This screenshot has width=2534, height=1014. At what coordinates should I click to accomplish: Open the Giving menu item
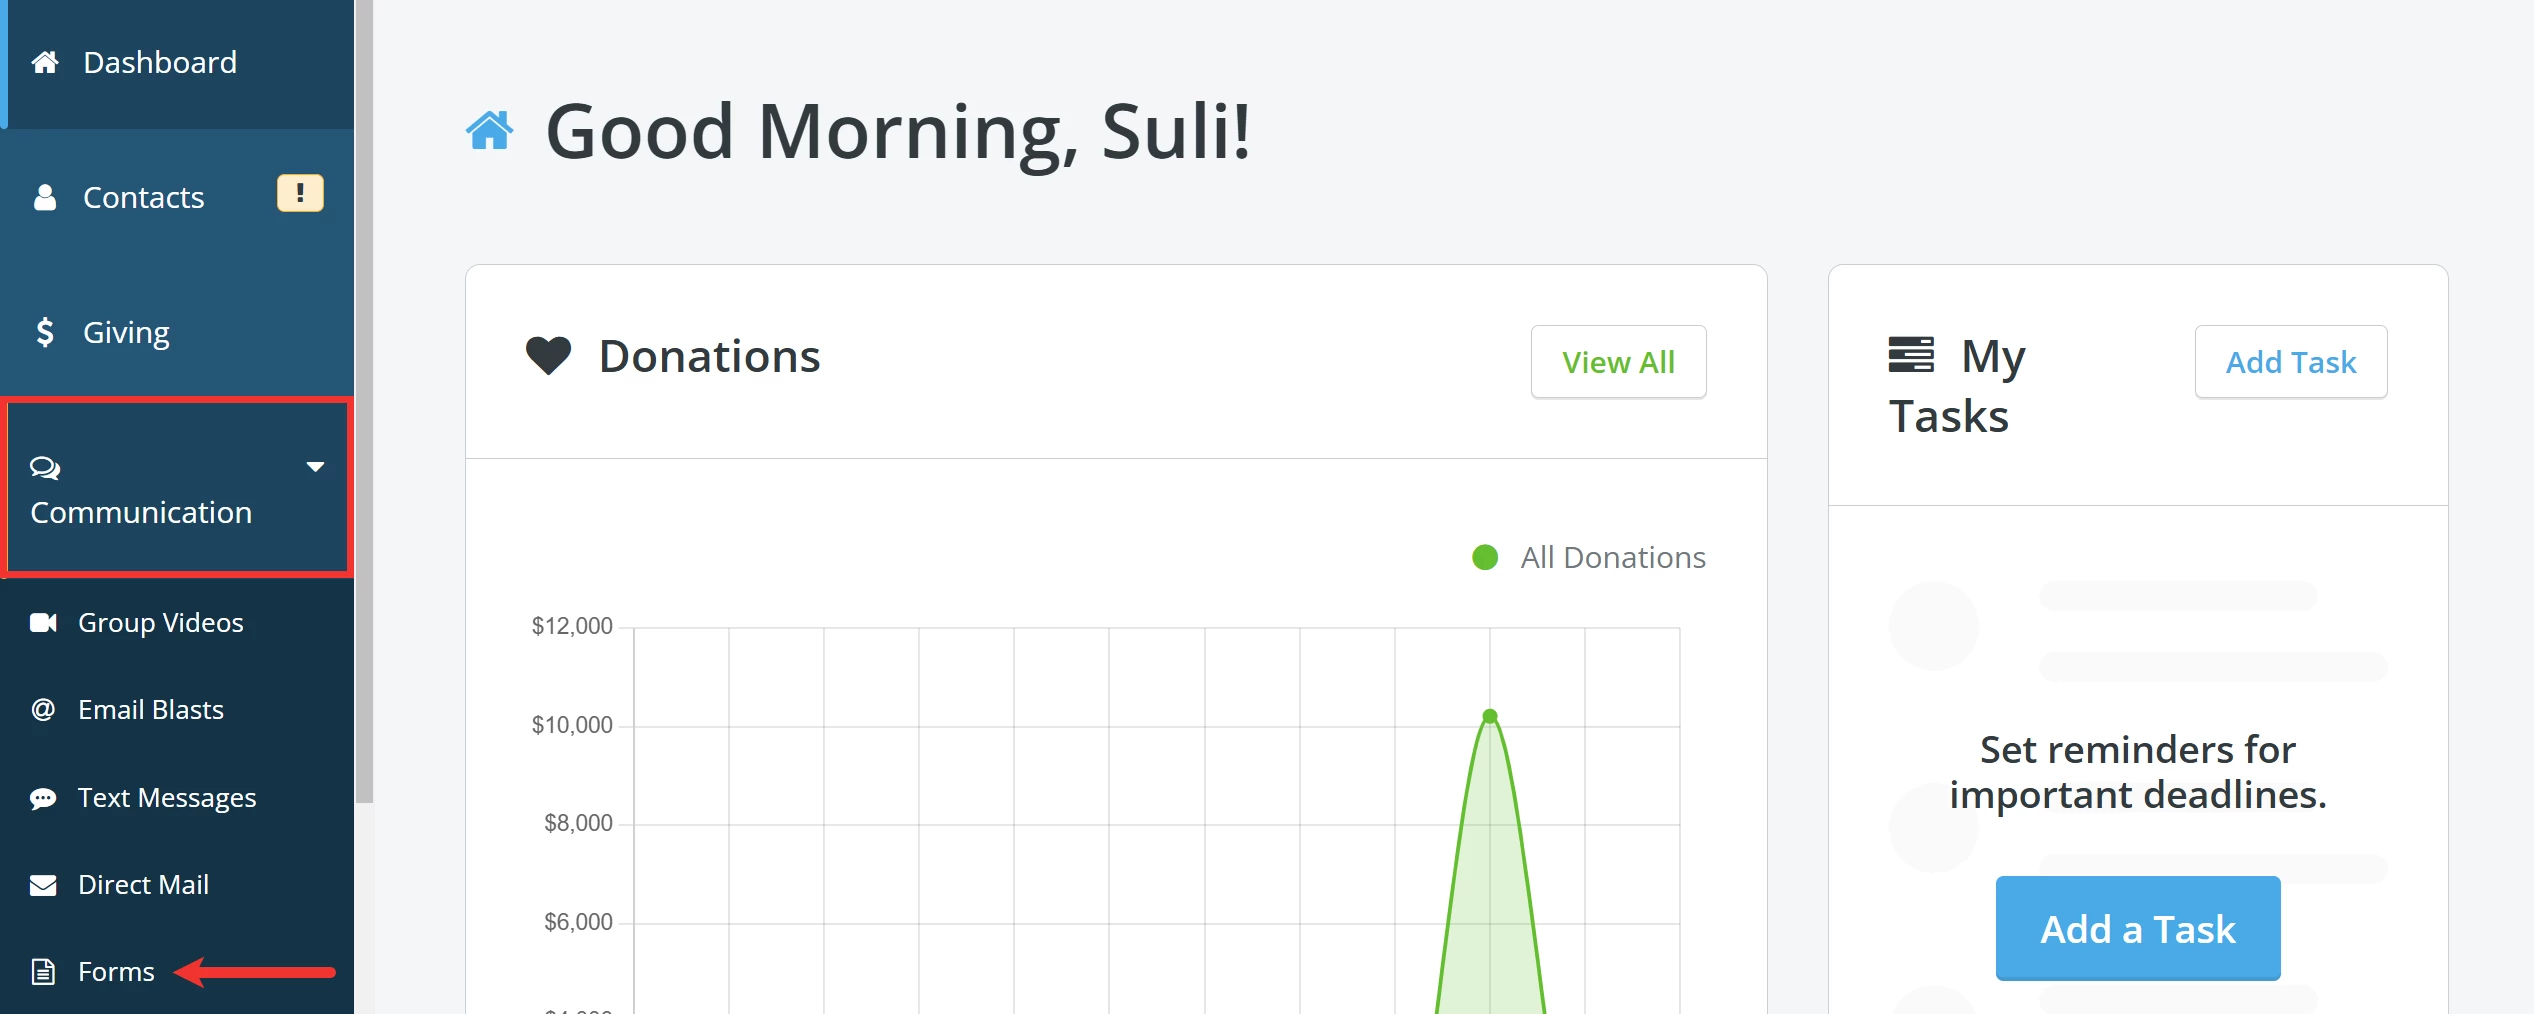177,332
